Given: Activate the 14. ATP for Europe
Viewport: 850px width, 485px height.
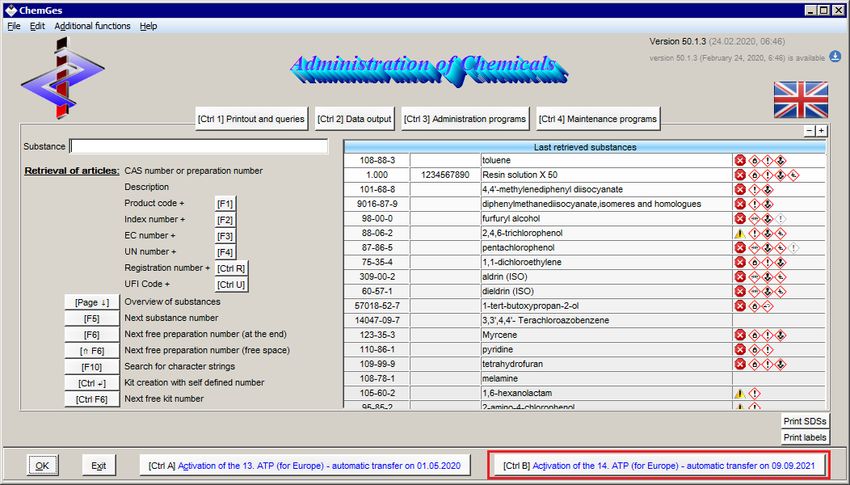Looking at the screenshot, I should (x=659, y=465).
